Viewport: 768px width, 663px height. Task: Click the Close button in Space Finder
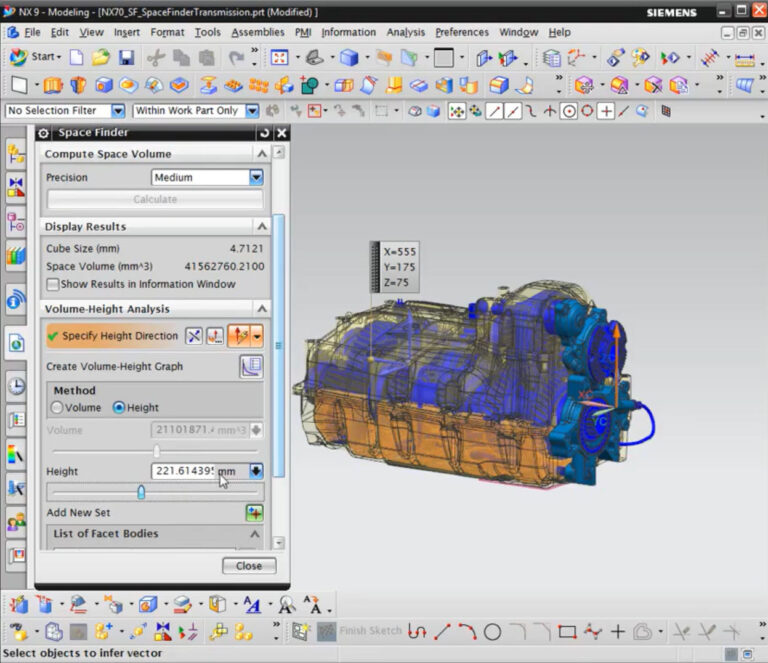click(x=249, y=566)
